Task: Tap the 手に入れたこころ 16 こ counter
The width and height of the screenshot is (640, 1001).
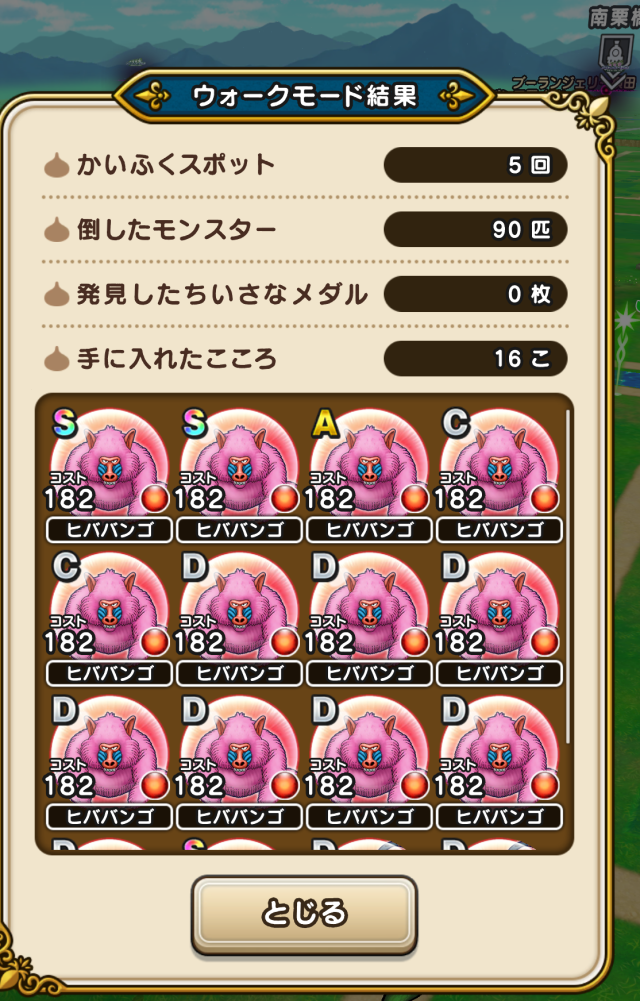Action: [x=475, y=358]
